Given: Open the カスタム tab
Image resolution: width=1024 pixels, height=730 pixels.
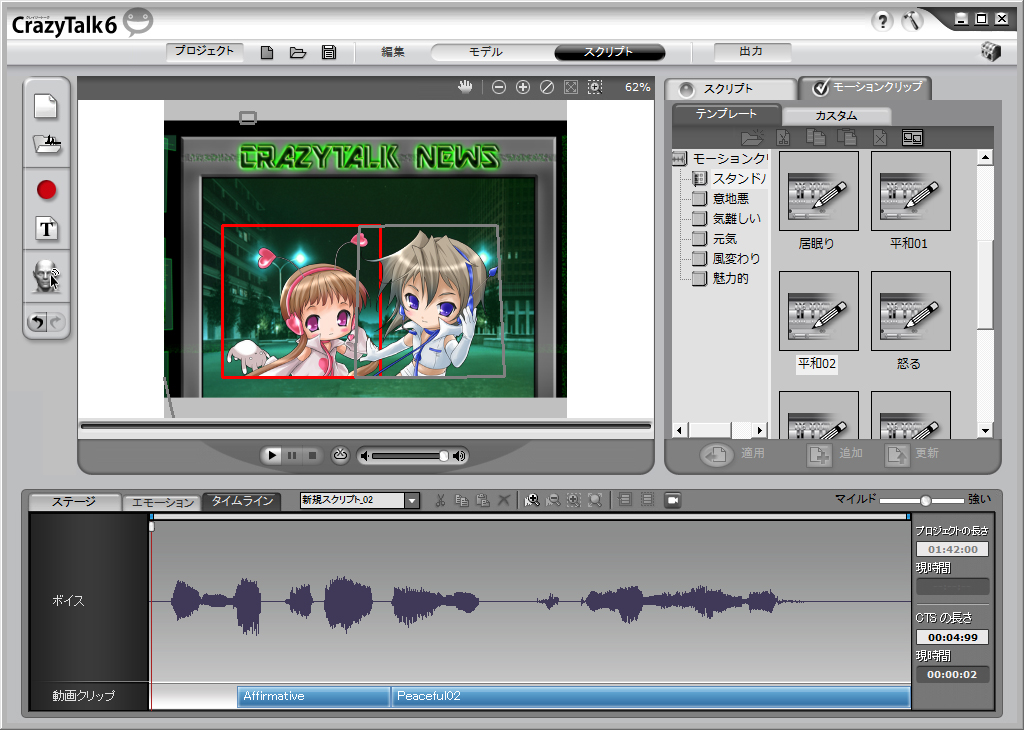Looking at the screenshot, I should click(x=836, y=116).
